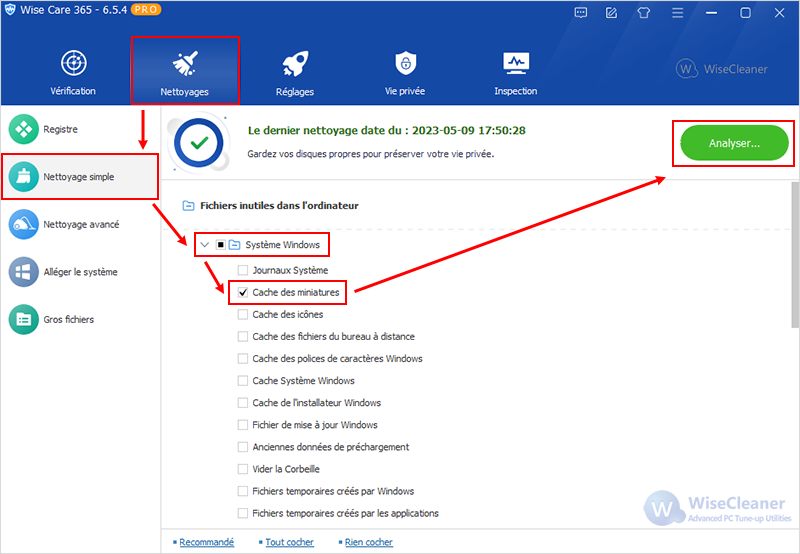Check Cache des polices de caractères Windows

pyautogui.click(x=243, y=359)
